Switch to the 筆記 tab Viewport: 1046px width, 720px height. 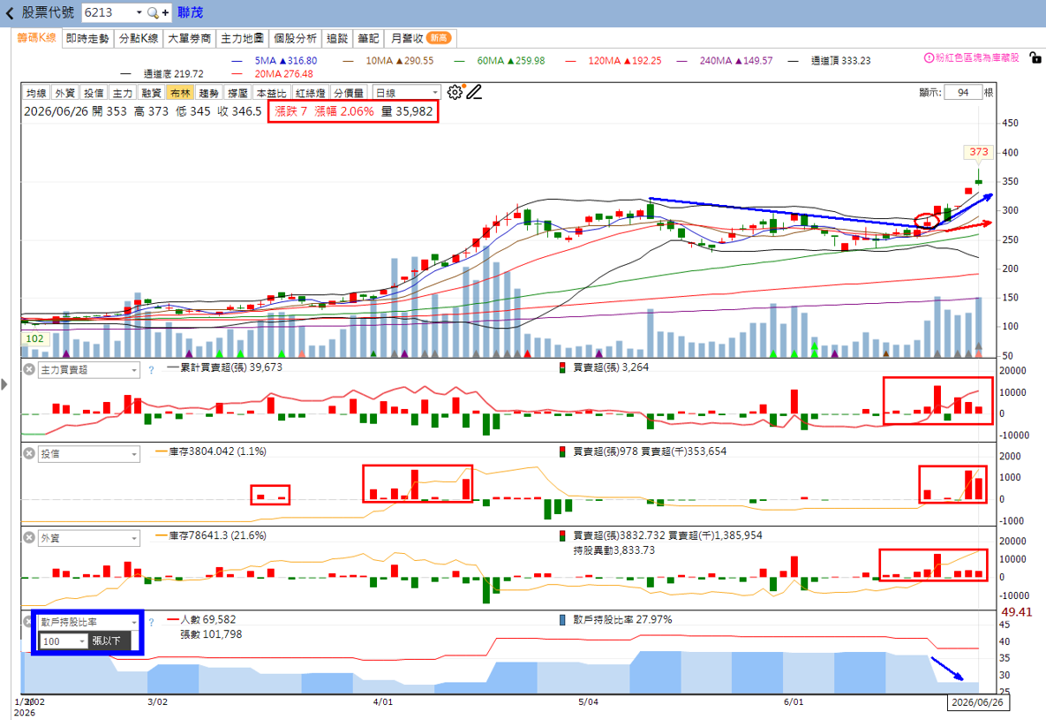(368, 39)
